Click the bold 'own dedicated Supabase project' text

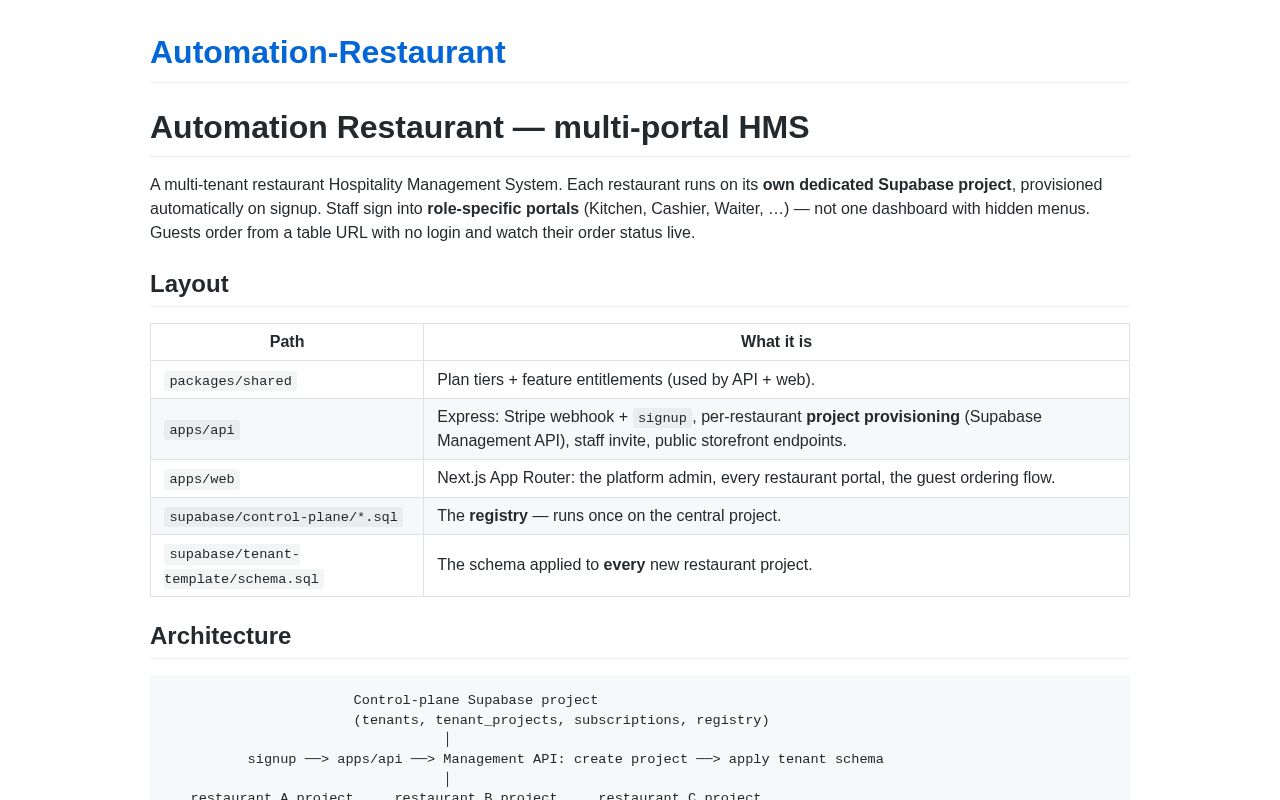tap(887, 185)
